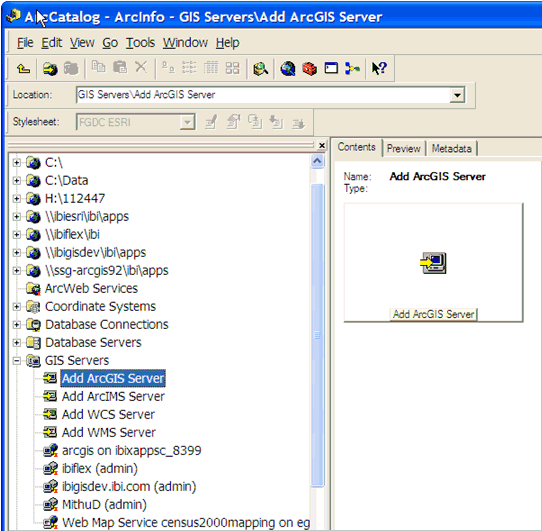Viewport: 542px width, 531px height.
Task: Close the catalog tree panel
Action: (322, 146)
